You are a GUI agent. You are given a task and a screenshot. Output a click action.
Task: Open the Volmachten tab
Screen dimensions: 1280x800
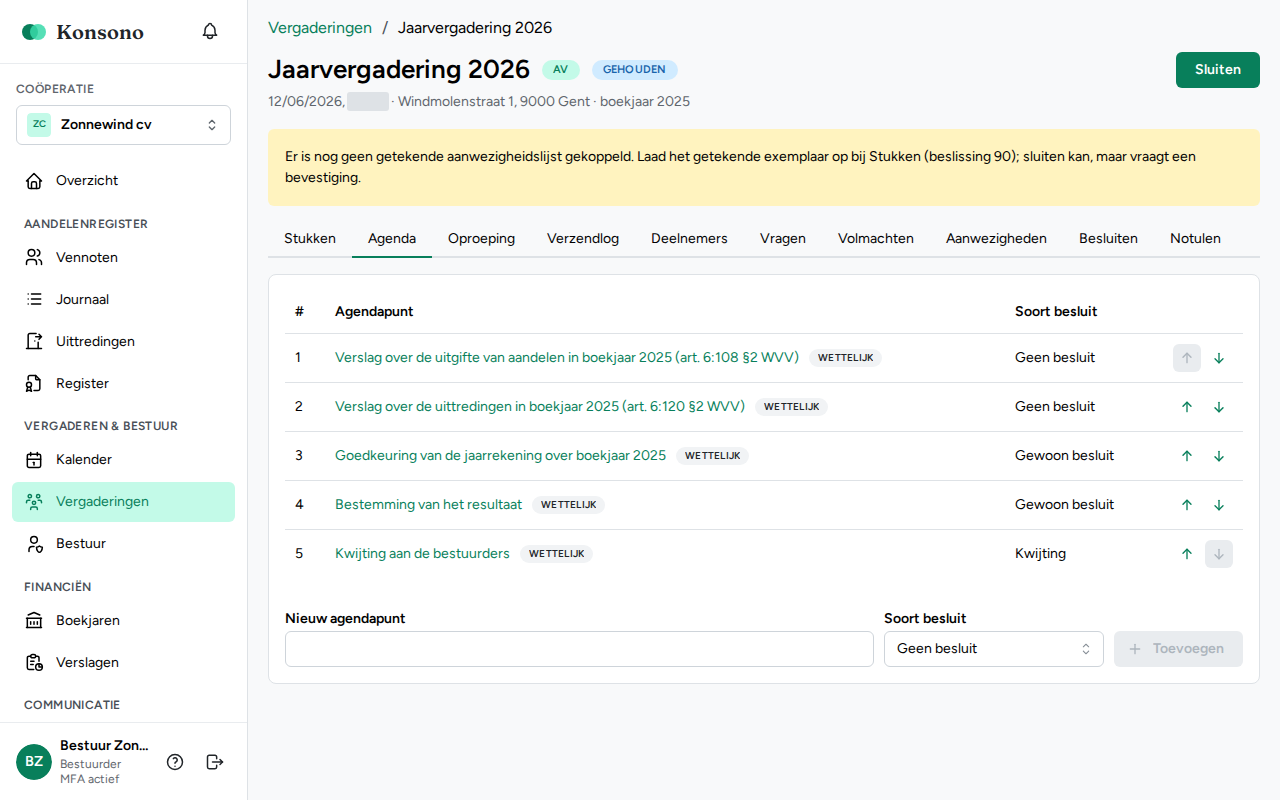point(876,239)
